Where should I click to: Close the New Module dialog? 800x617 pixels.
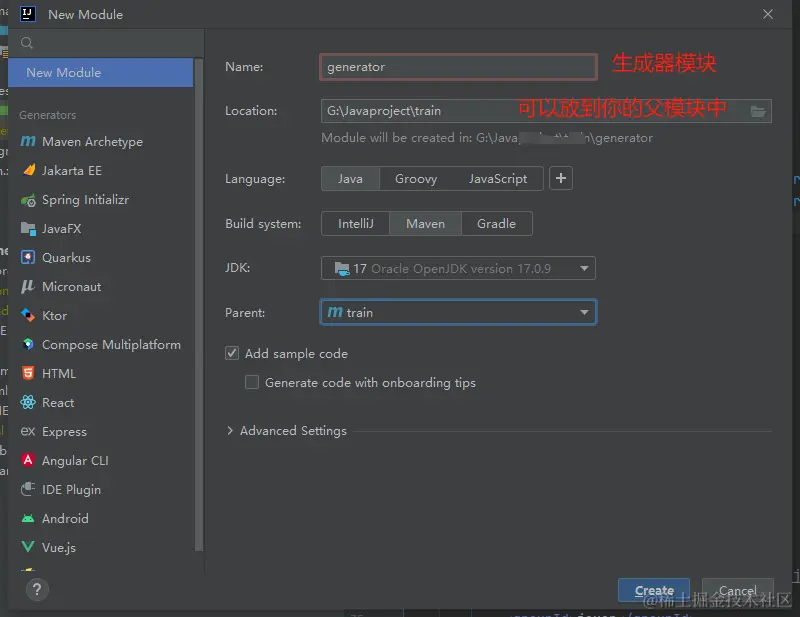(768, 14)
